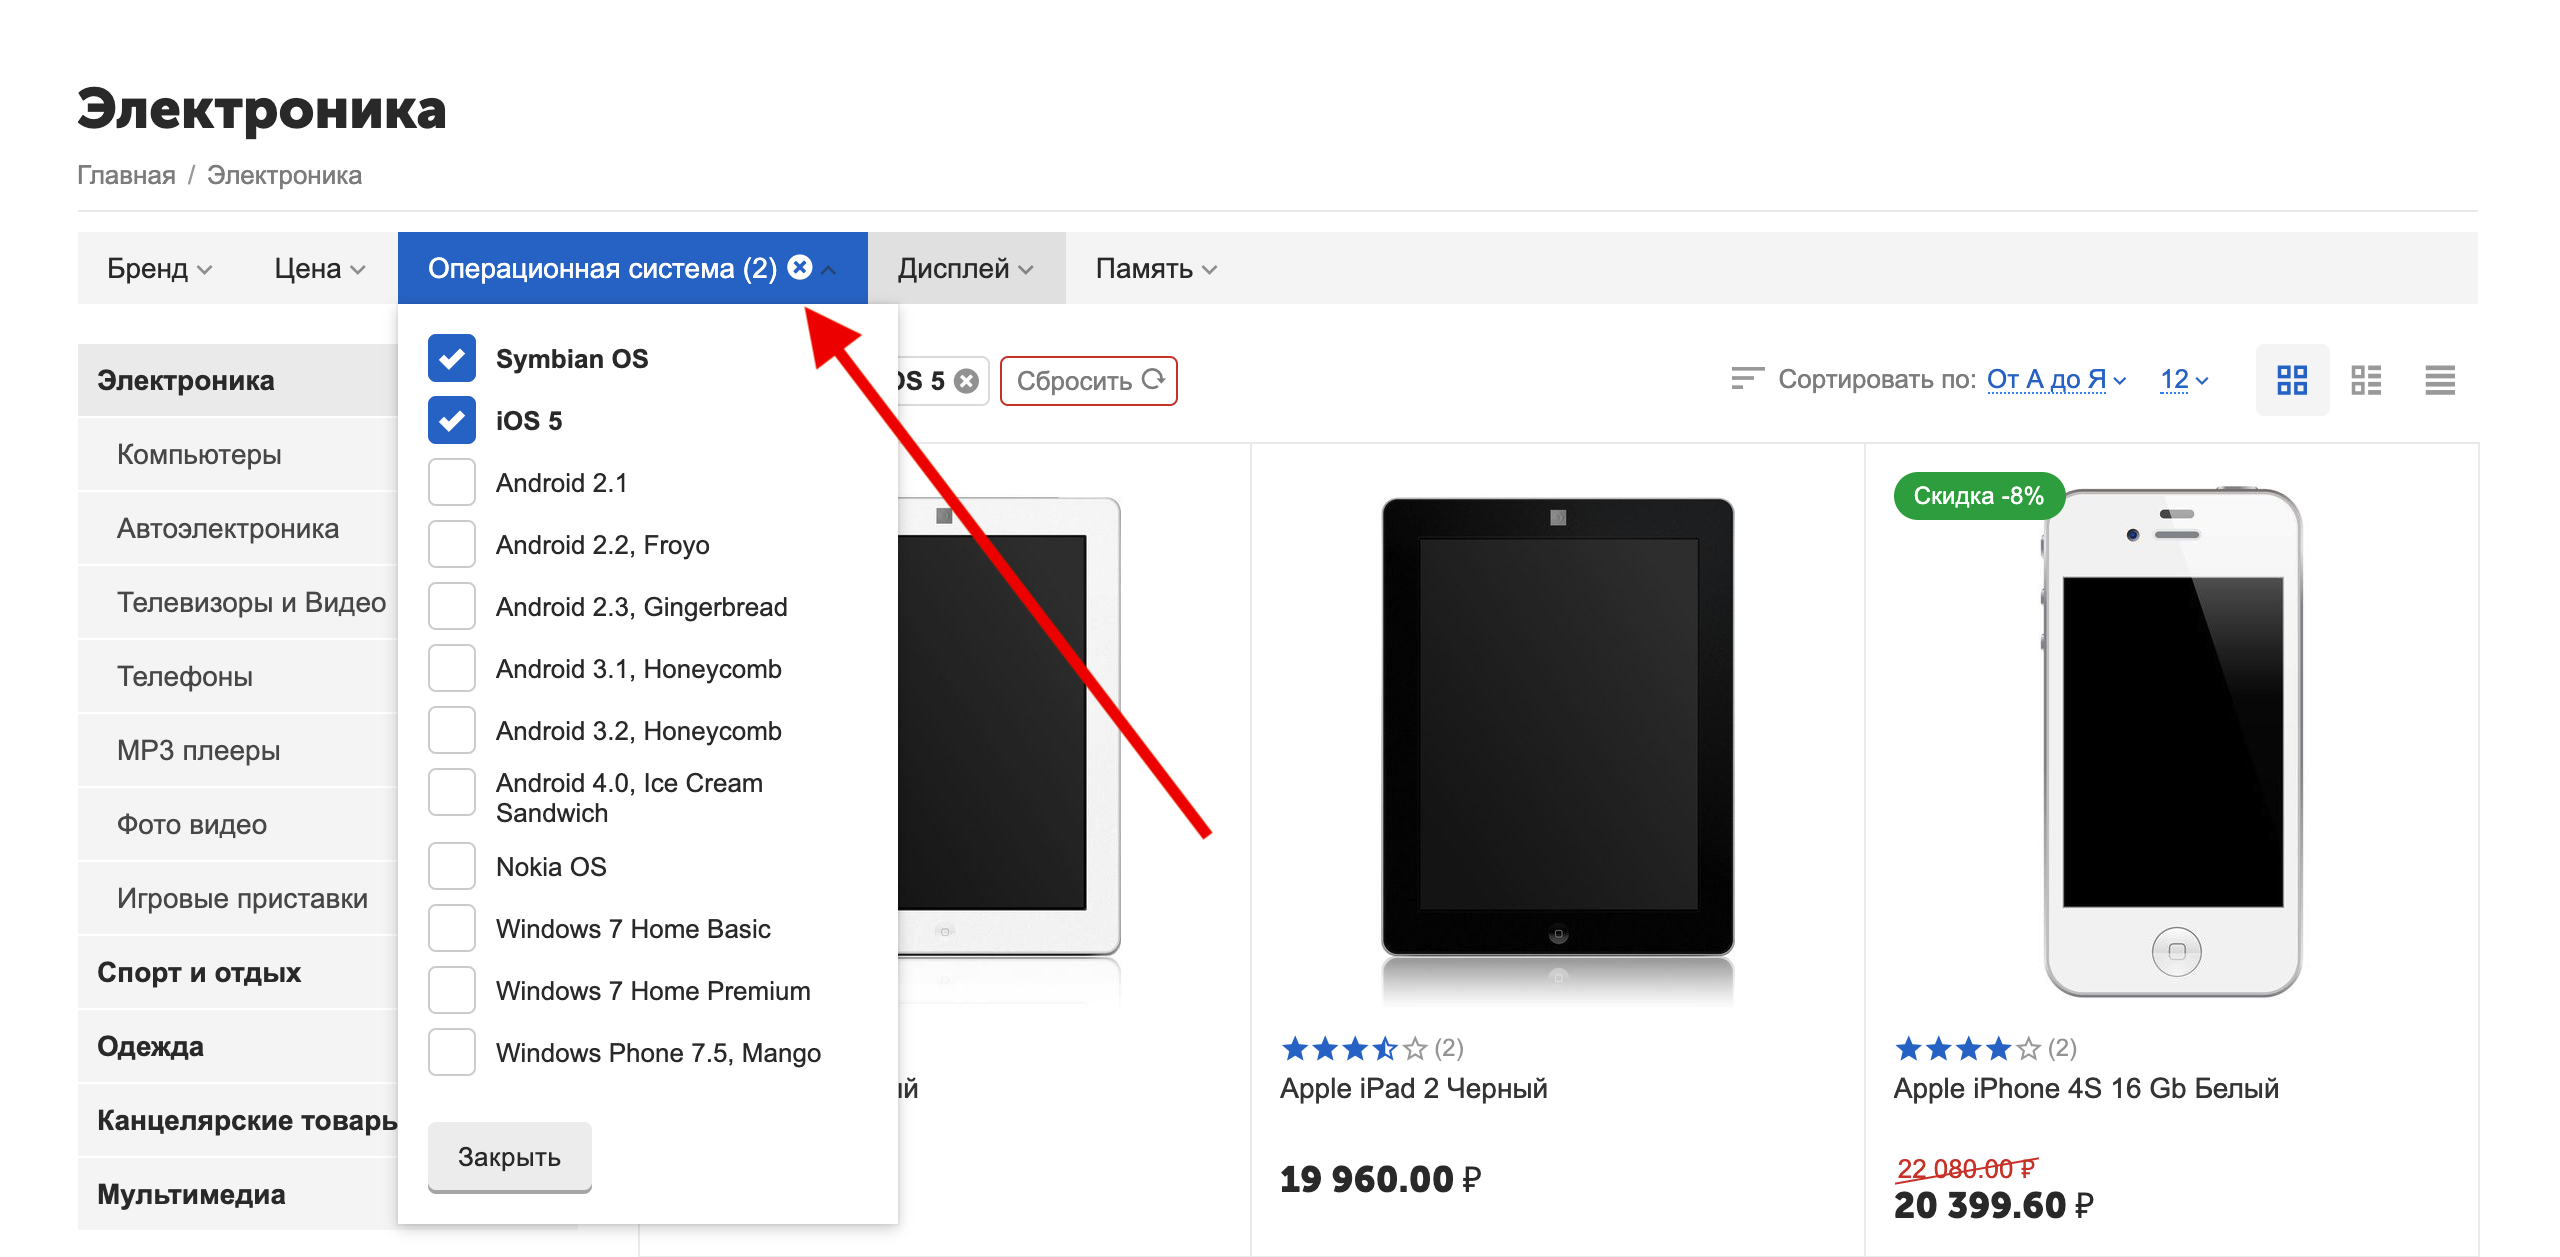This screenshot has height=1257, width=2560.
Task: Go to Одежда category
Action: click(238, 1046)
